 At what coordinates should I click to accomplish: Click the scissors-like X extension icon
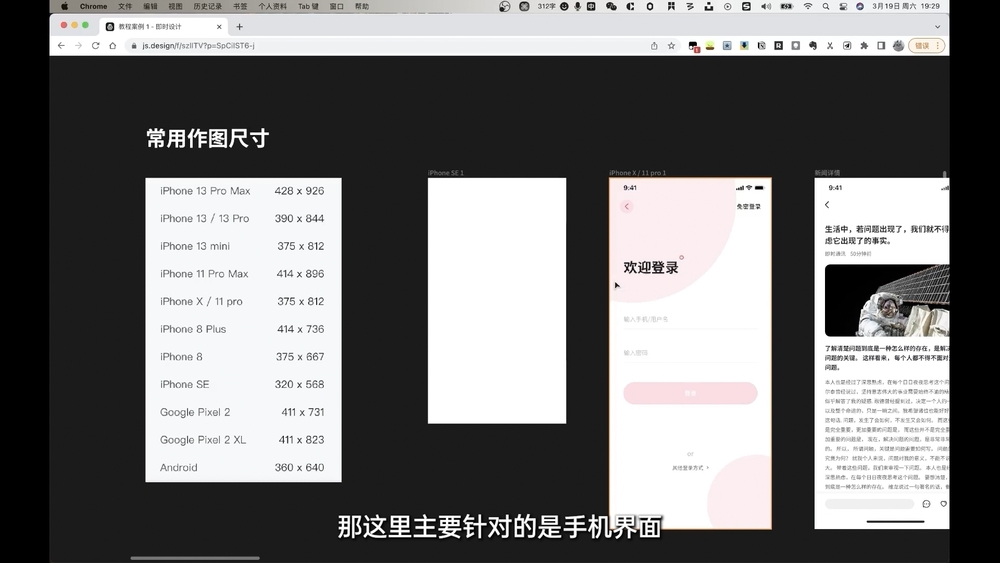click(830, 46)
